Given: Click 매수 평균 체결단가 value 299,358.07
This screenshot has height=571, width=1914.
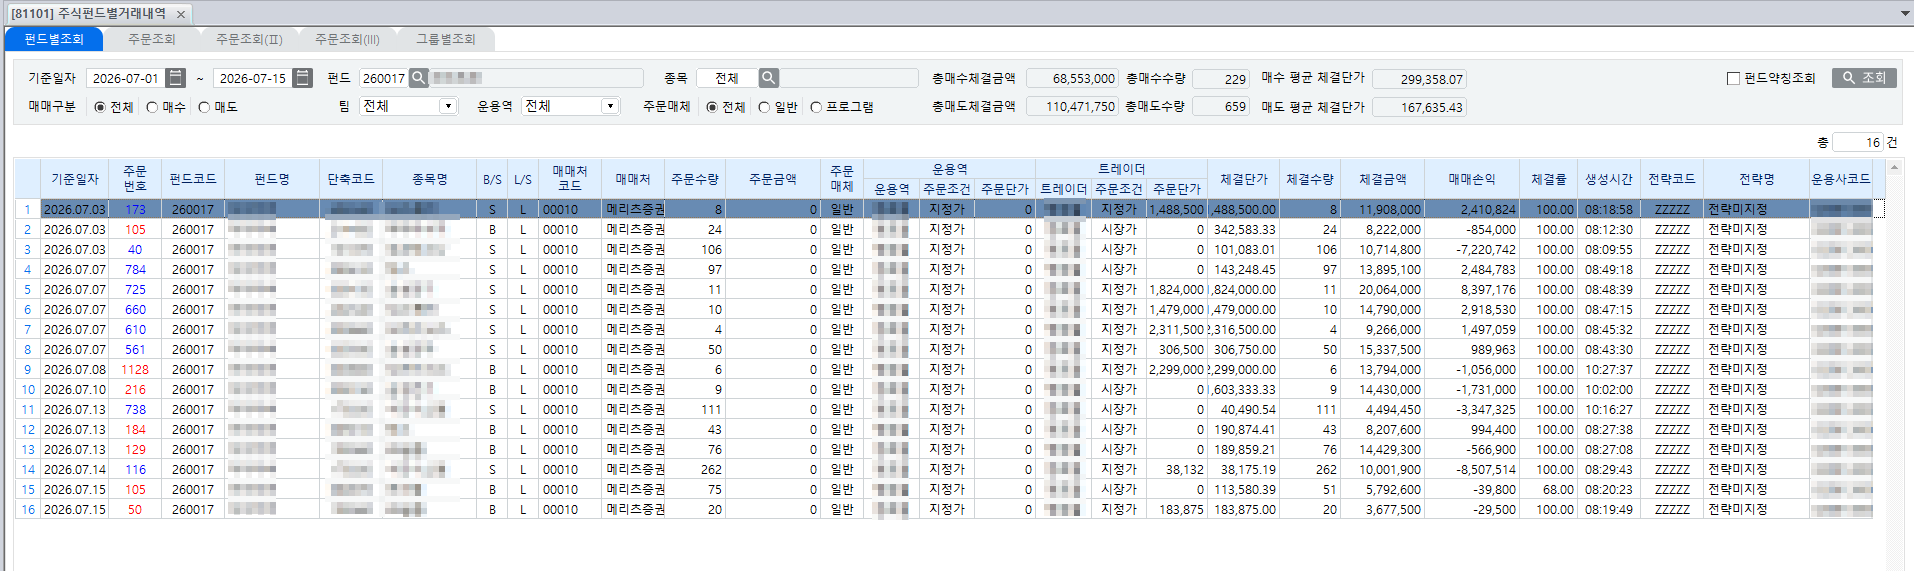Looking at the screenshot, I should coord(1419,79).
